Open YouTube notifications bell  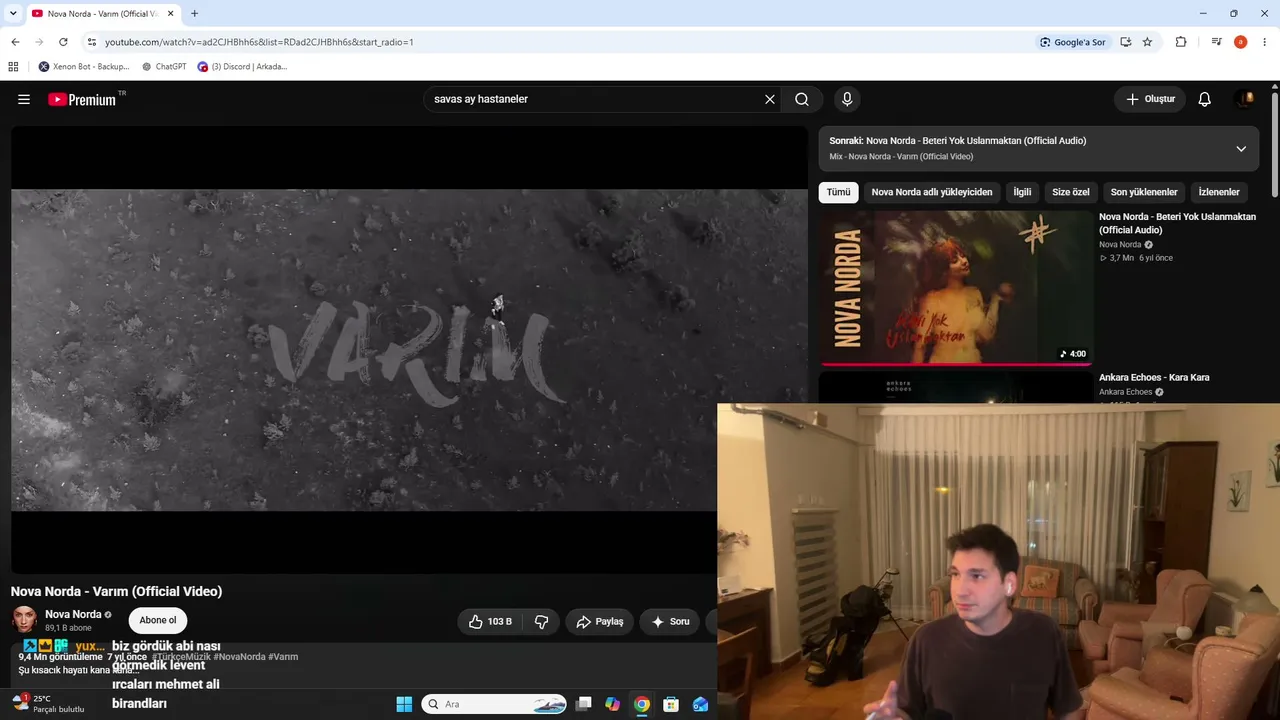pyautogui.click(x=1205, y=99)
